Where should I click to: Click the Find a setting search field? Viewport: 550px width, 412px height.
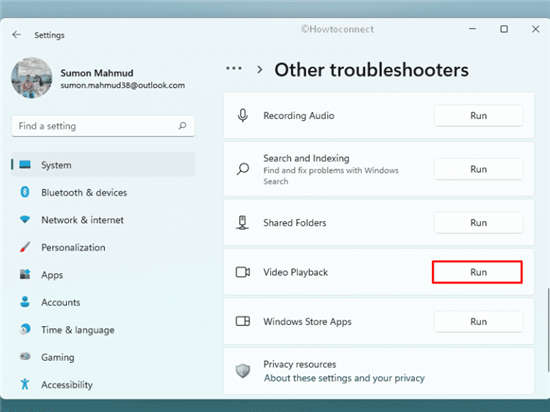(103, 126)
